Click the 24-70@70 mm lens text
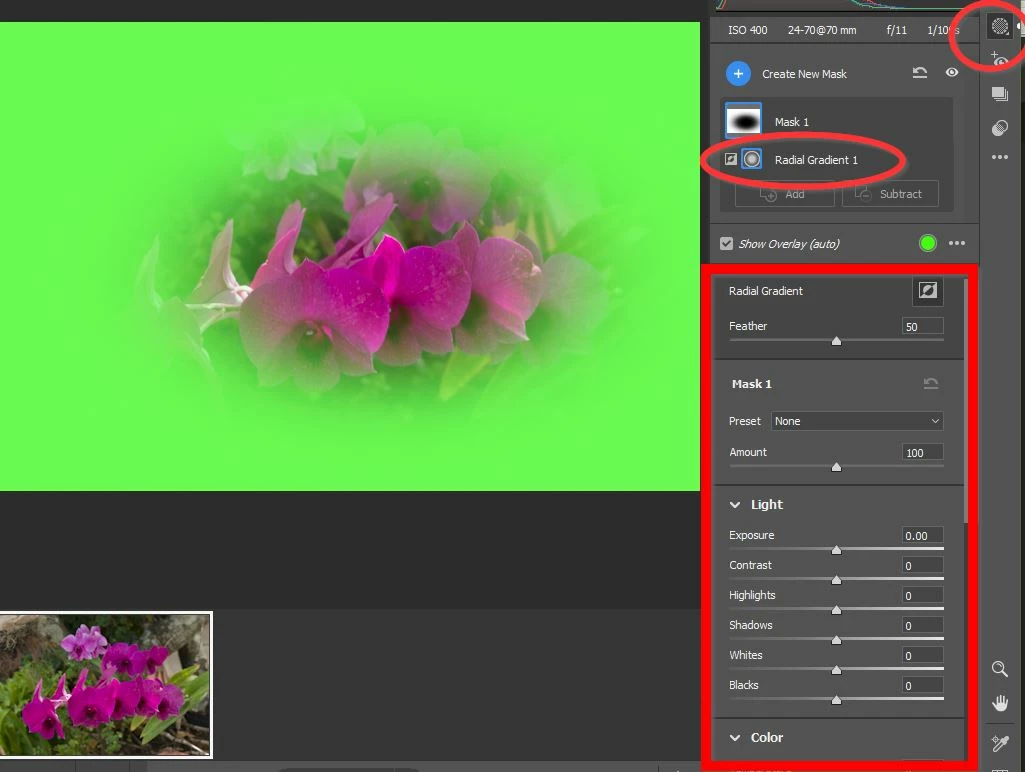The width and height of the screenshot is (1025, 772). [822, 30]
